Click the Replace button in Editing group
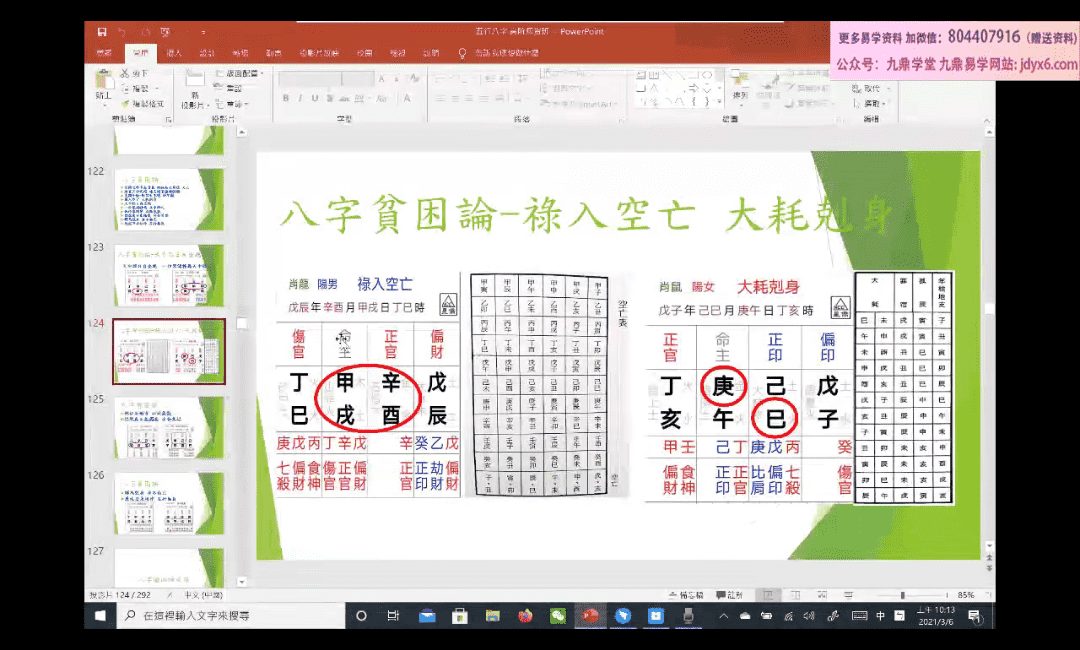1080x650 pixels. click(x=872, y=88)
